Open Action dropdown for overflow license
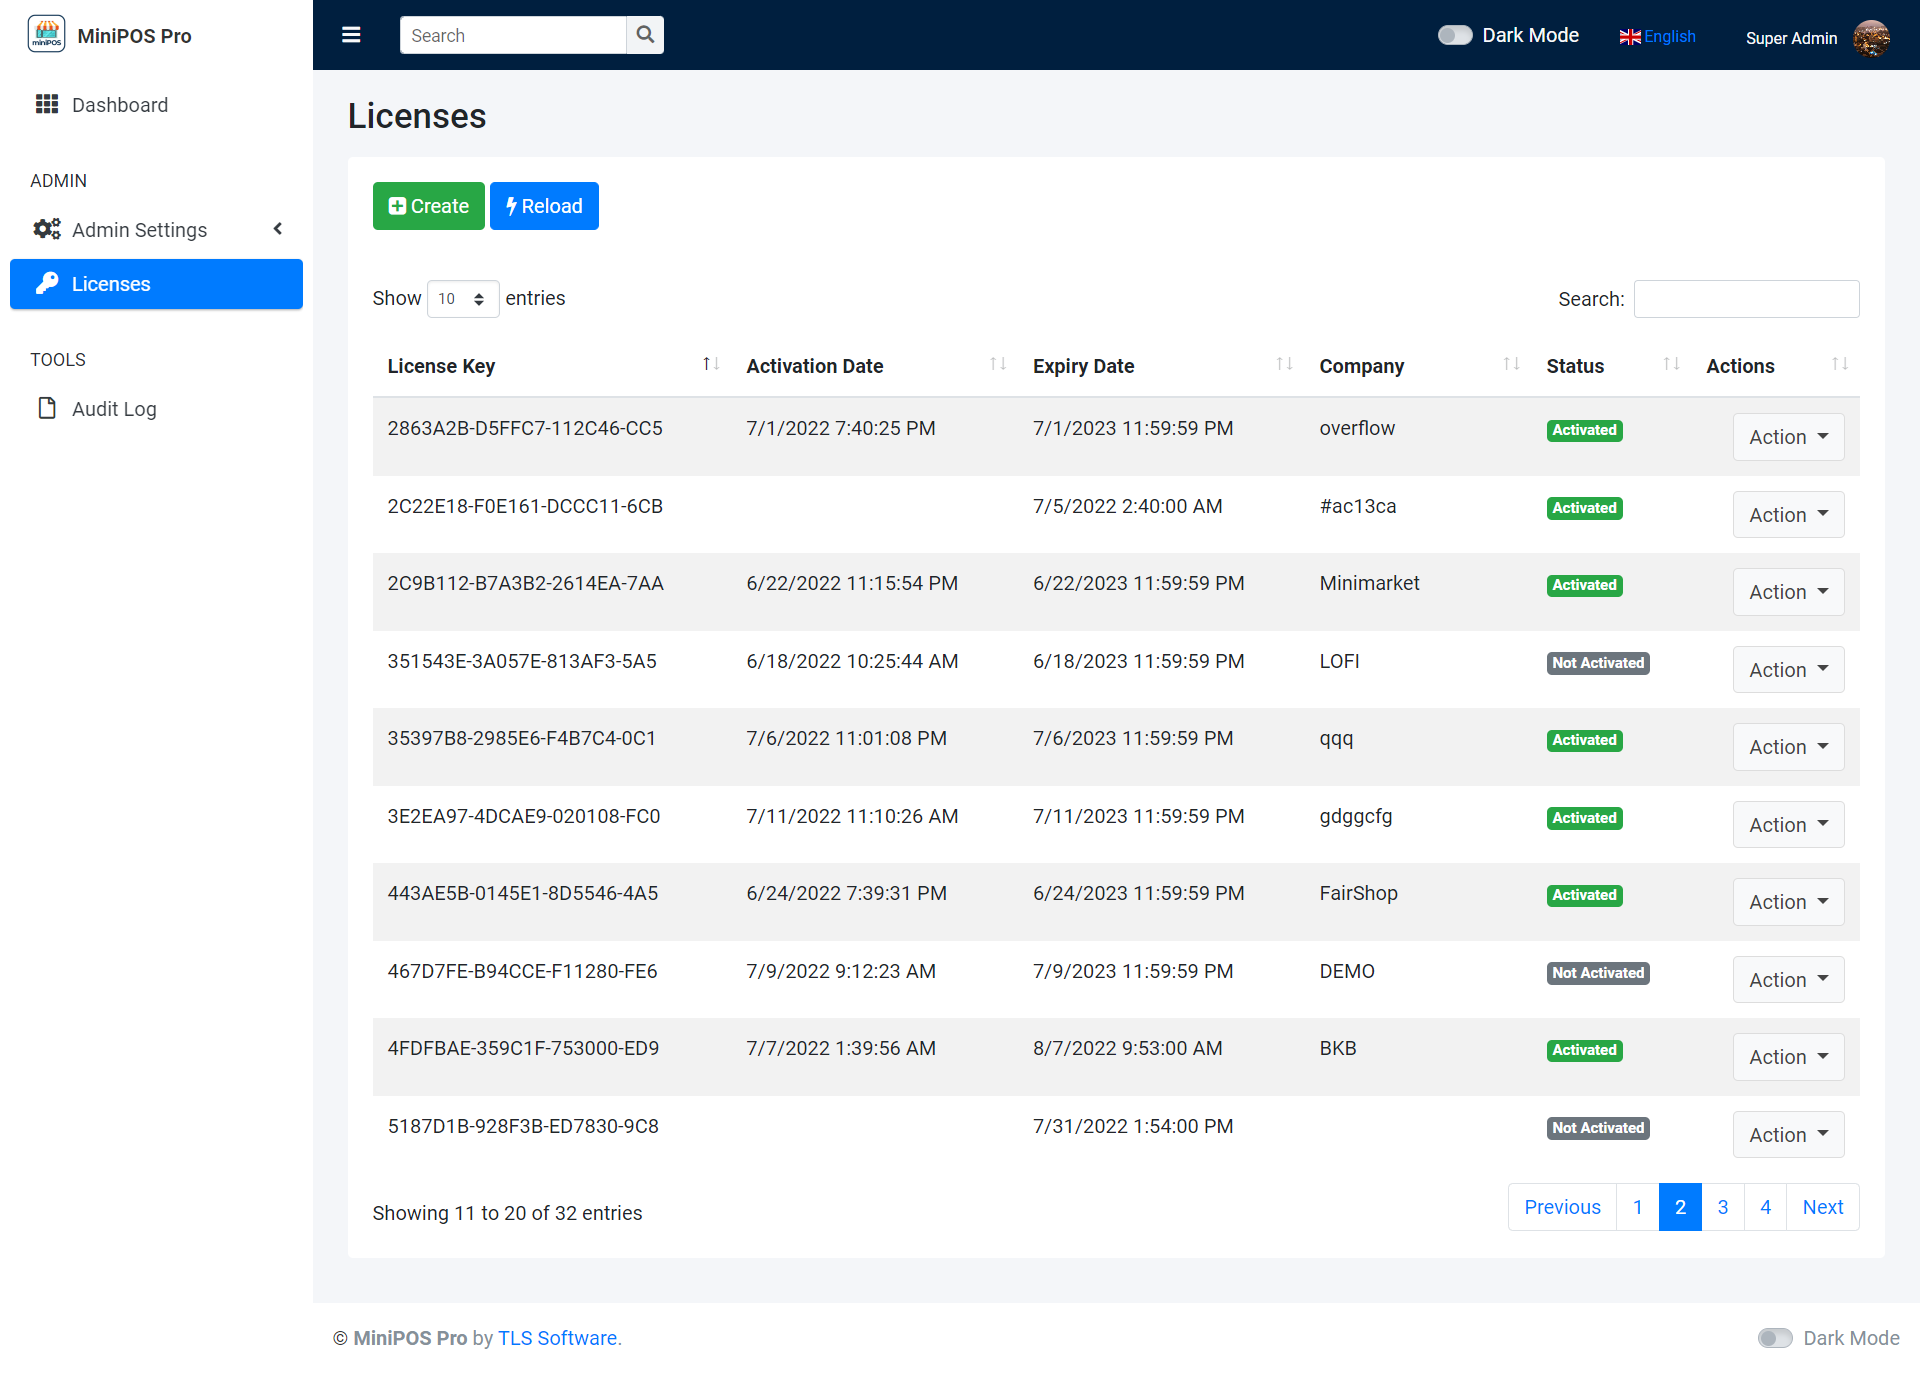1920x1373 pixels. 1788,437
